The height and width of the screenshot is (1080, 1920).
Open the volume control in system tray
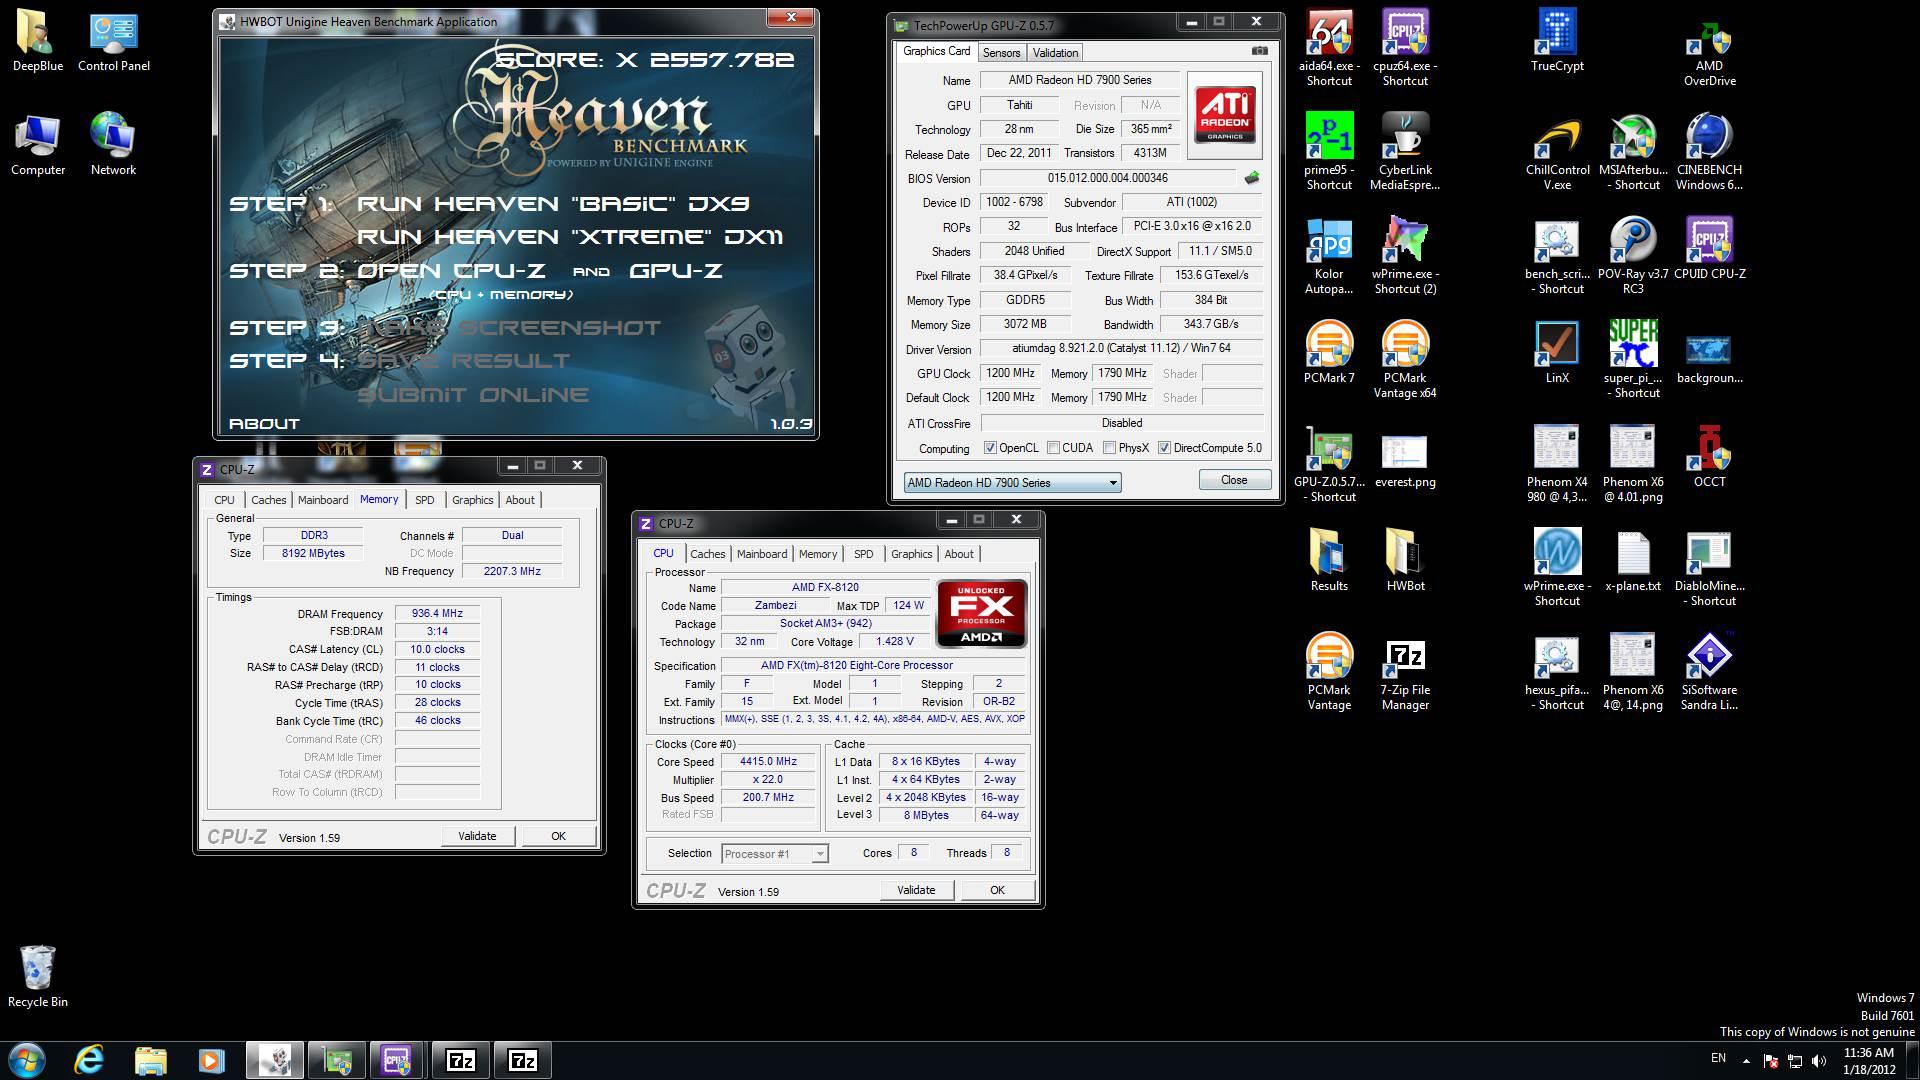tap(1818, 1061)
